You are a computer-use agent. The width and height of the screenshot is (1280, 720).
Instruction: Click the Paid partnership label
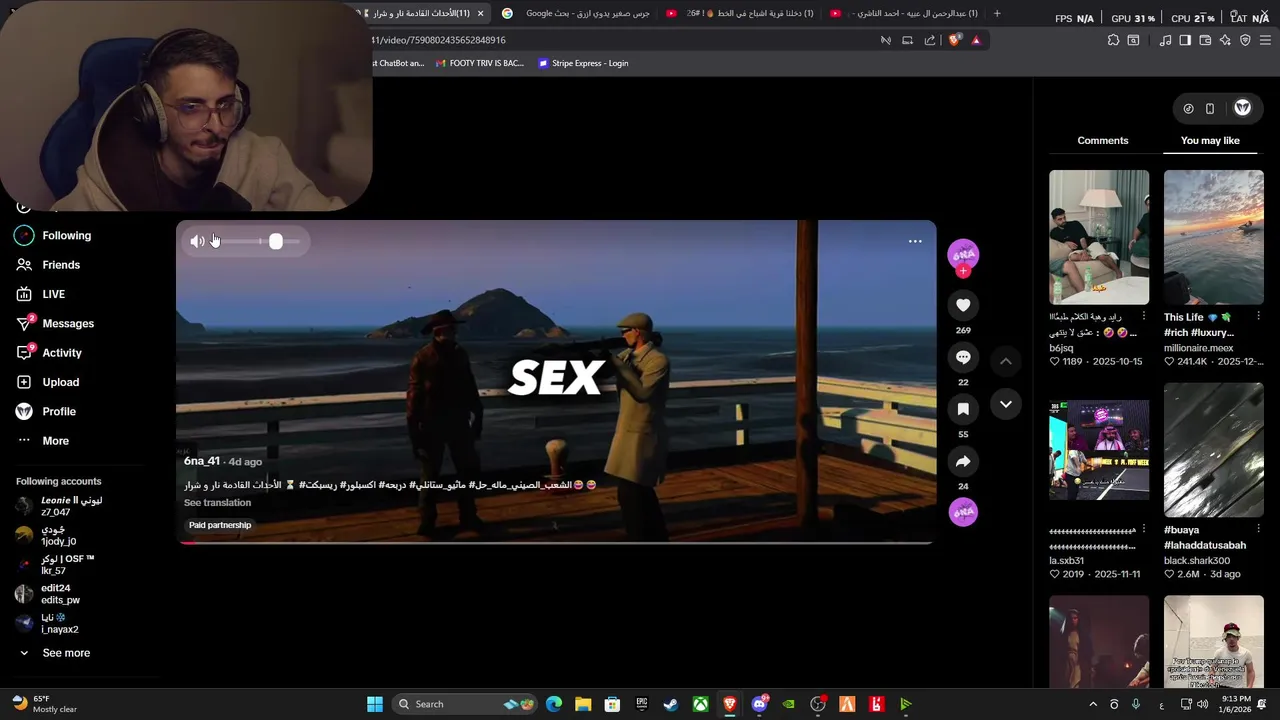click(220, 525)
